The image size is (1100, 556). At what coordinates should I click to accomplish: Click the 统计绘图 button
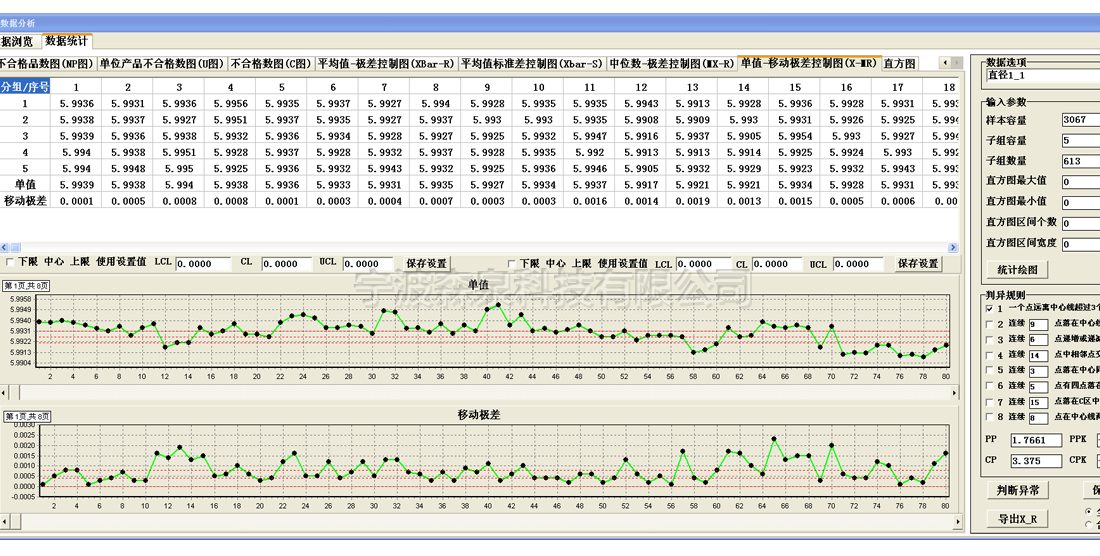pyautogui.click(x=1018, y=269)
